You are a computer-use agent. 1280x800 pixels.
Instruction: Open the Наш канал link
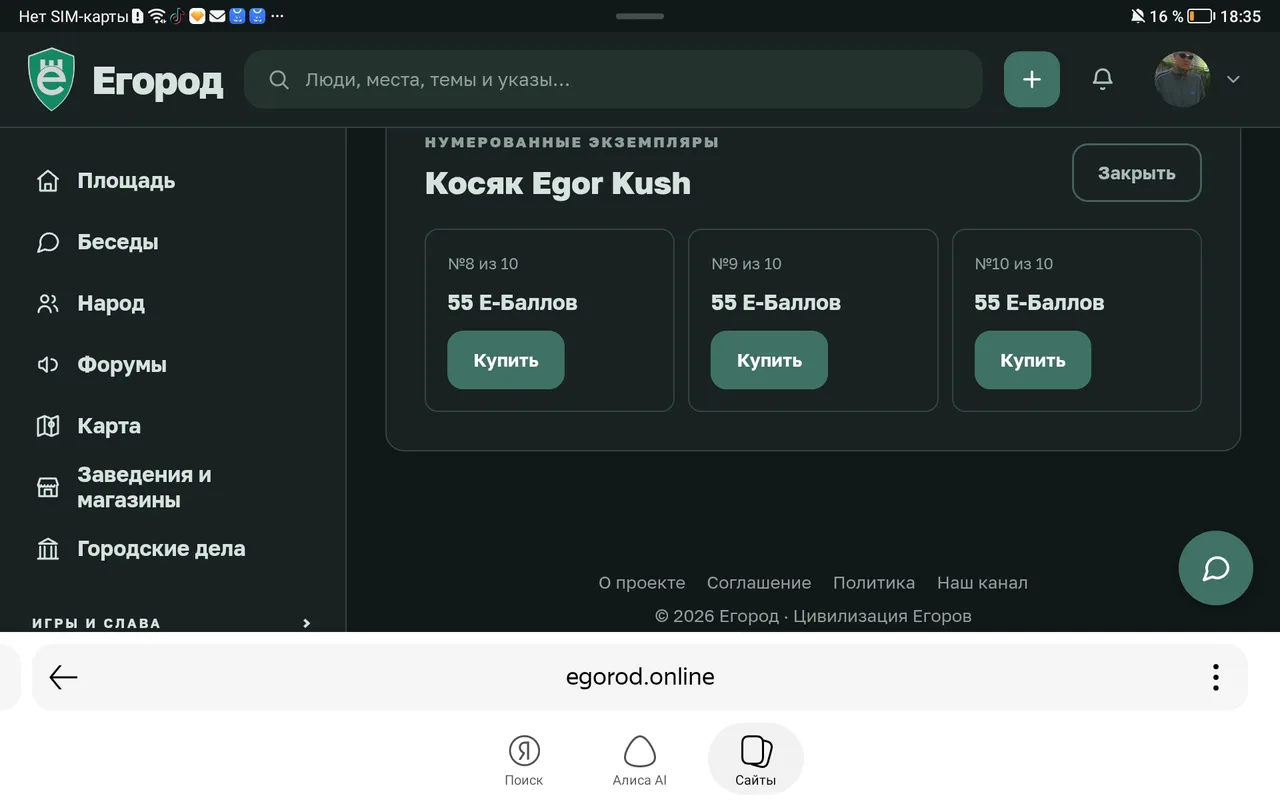pos(982,583)
